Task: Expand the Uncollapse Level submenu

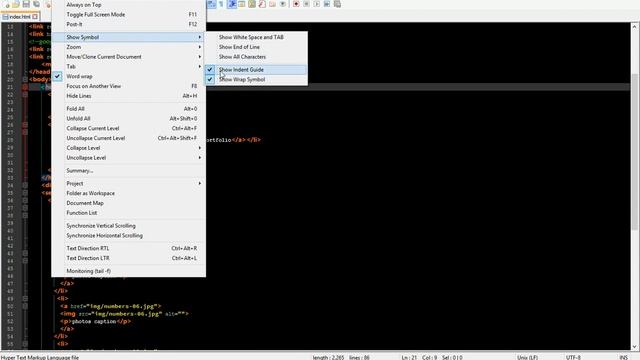Action: point(128,158)
